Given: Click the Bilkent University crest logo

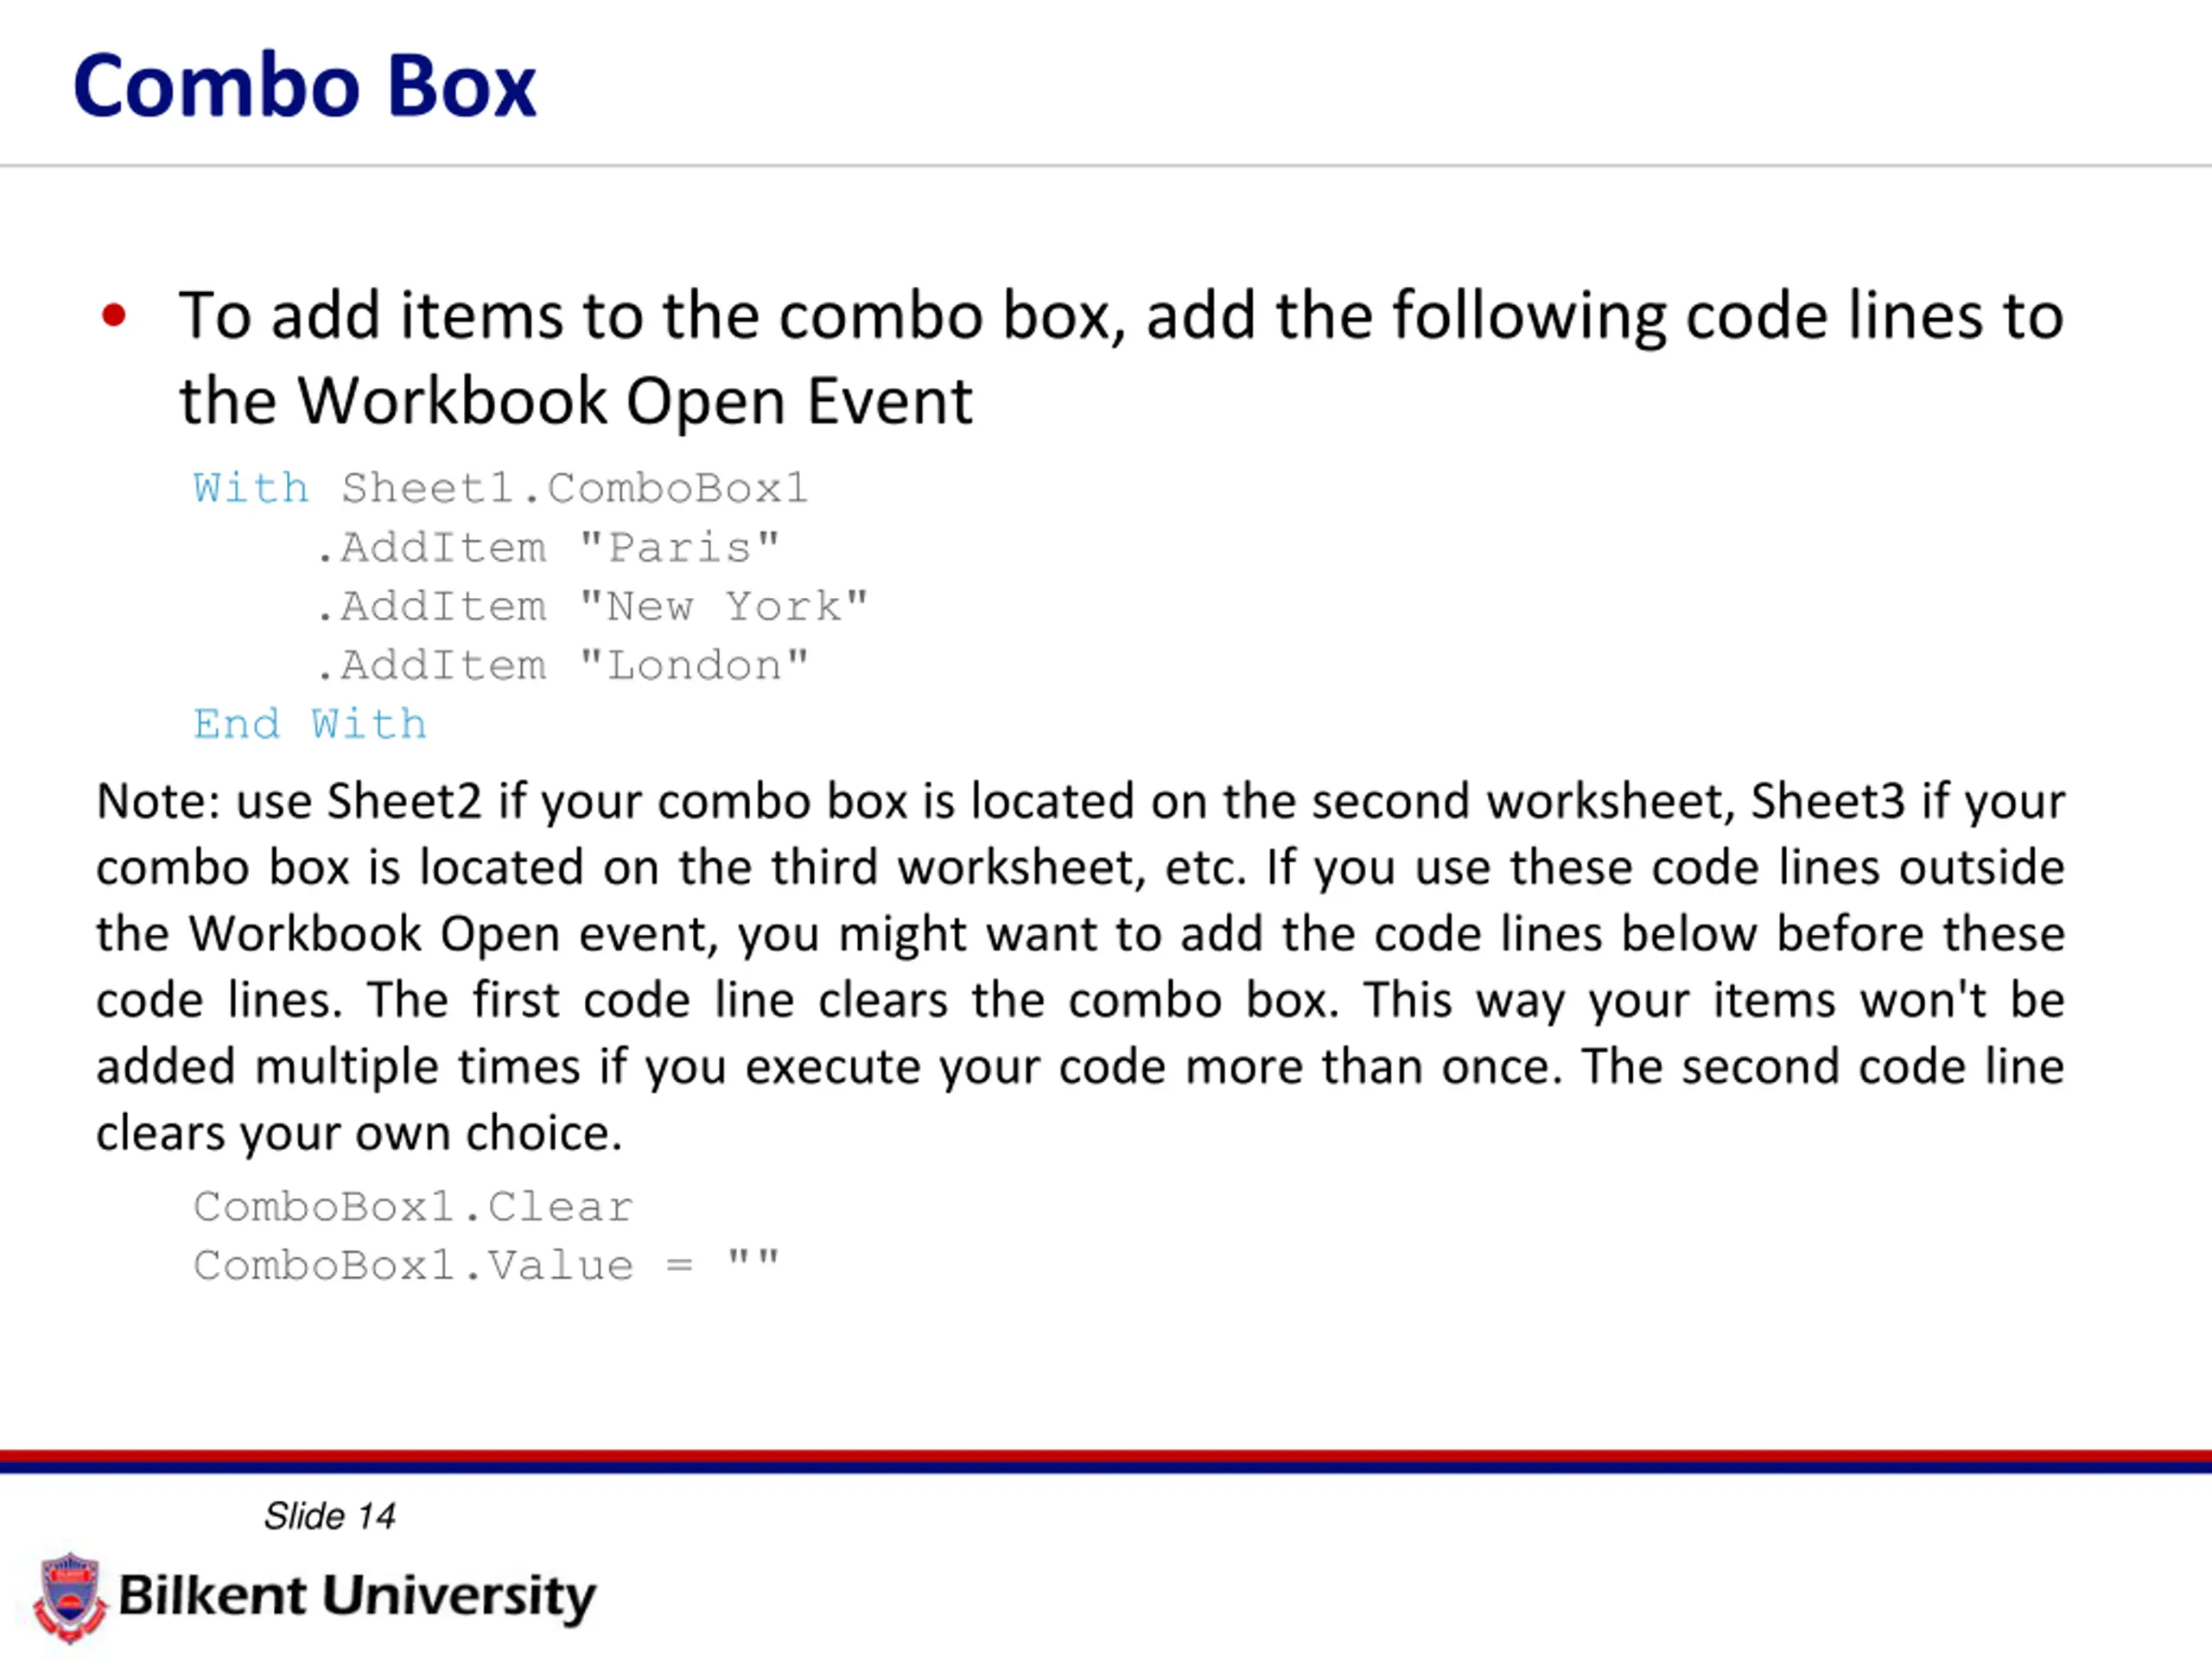Looking at the screenshot, I should pos(69,1597).
